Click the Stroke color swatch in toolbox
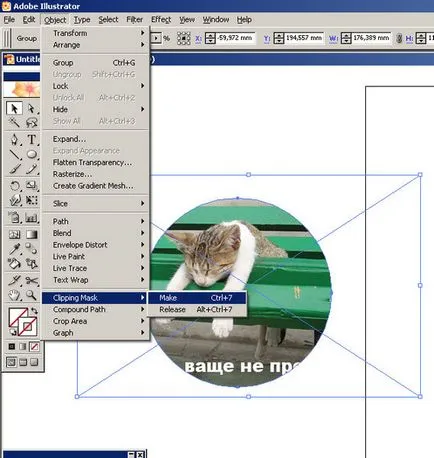This screenshot has width=434, height=458. pyautogui.click(x=27, y=326)
